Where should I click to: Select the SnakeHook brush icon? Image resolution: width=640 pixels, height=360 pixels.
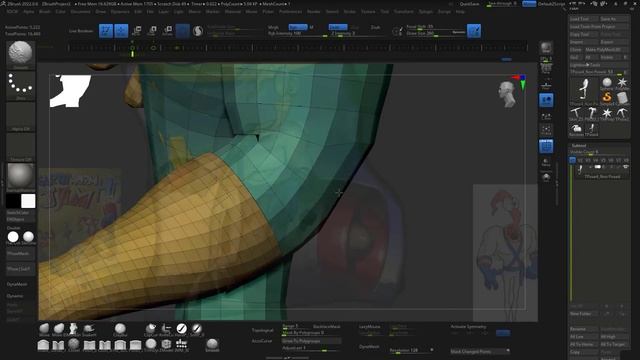click(x=89, y=329)
